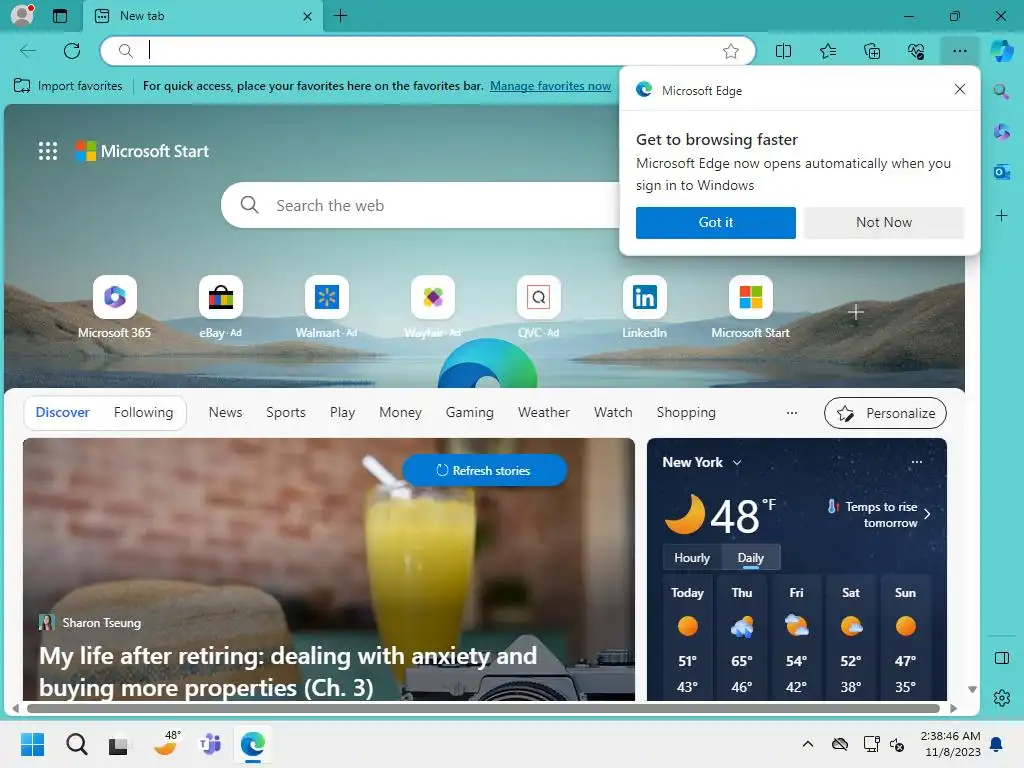Select the Discover feed tab
This screenshot has height=768, width=1024.
click(x=63, y=413)
